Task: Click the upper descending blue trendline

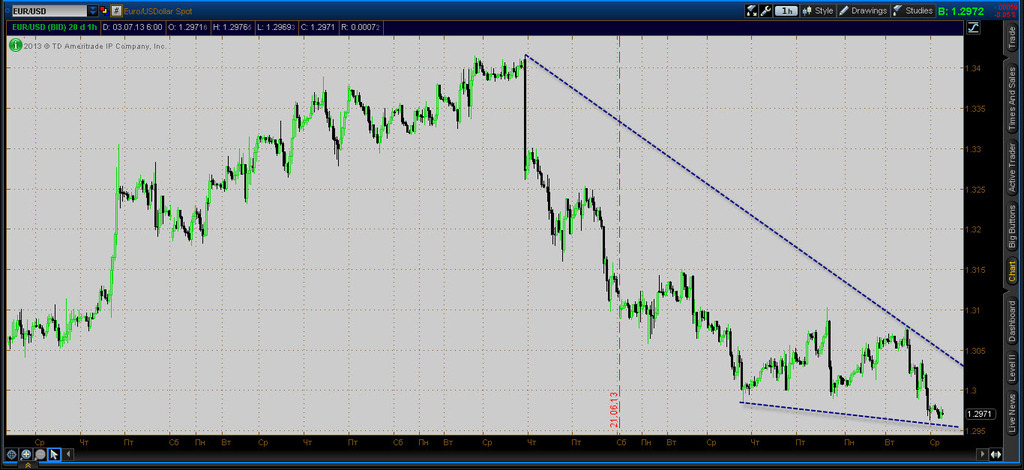Action: click(x=744, y=210)
